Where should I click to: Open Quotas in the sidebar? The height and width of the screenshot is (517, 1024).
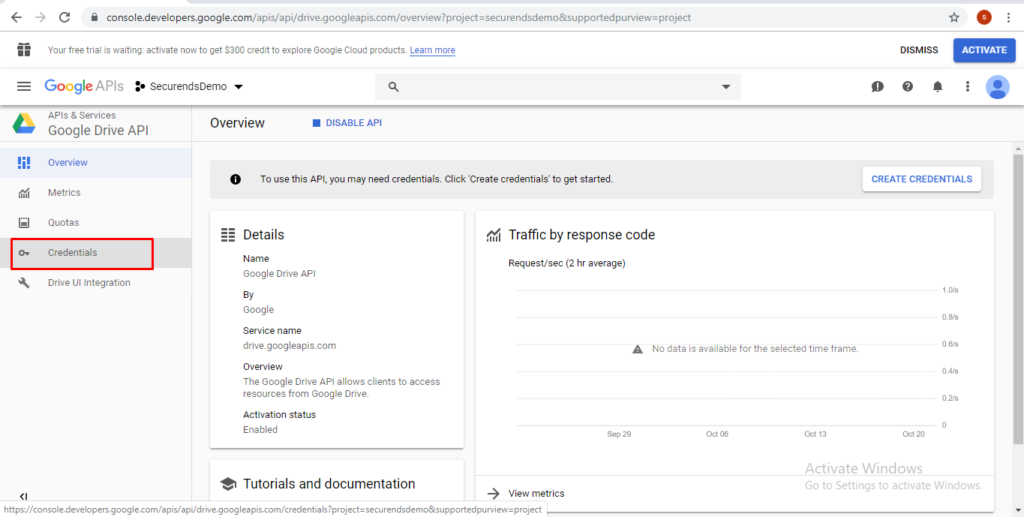coord(95,223)
